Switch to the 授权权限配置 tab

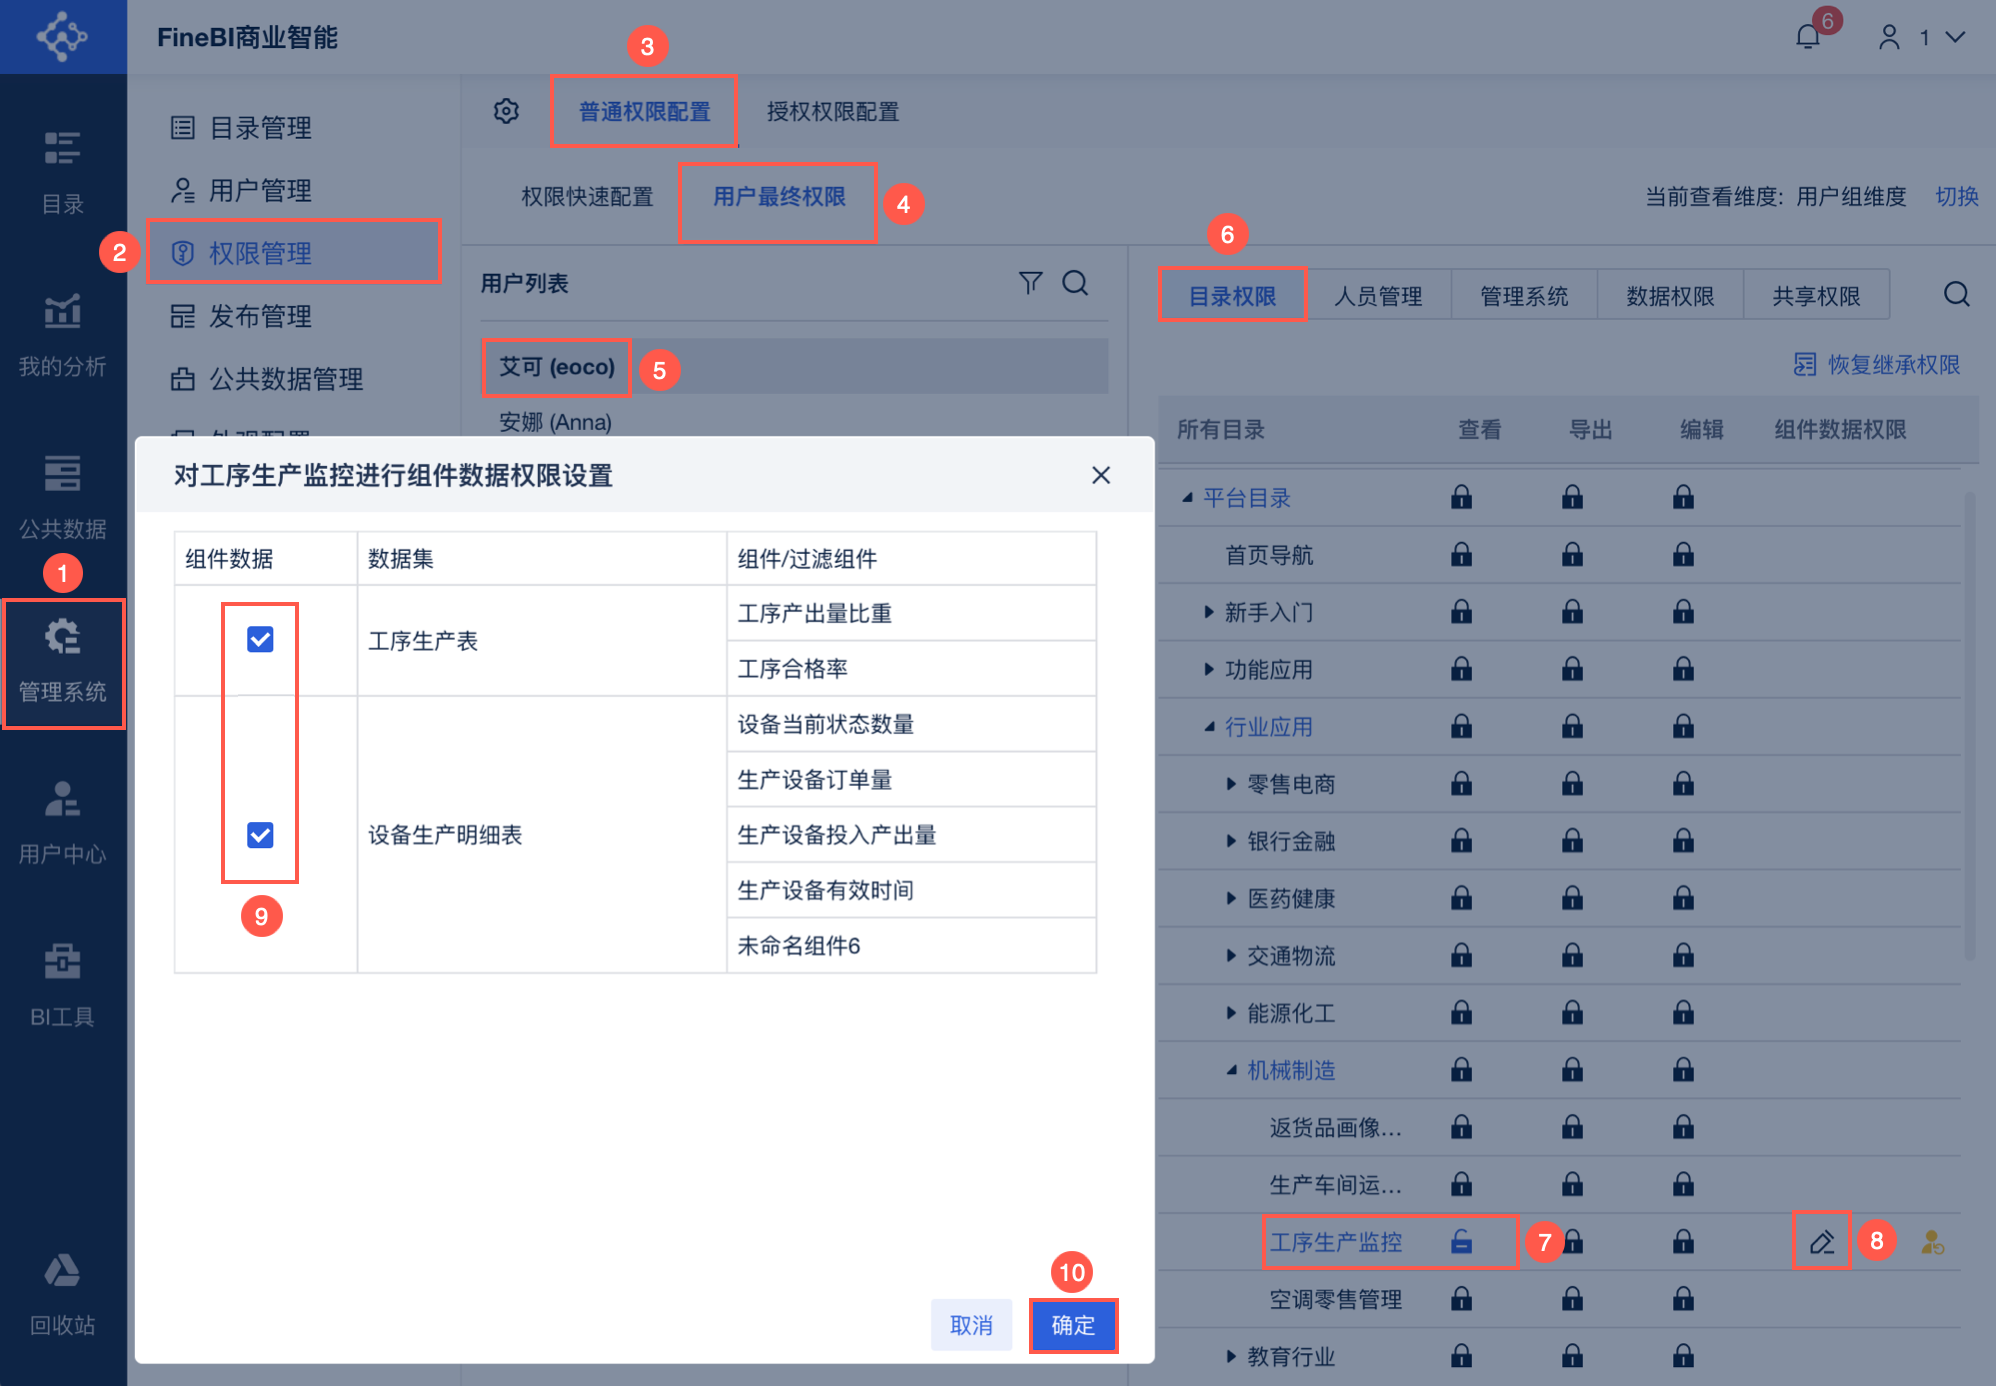832,112
